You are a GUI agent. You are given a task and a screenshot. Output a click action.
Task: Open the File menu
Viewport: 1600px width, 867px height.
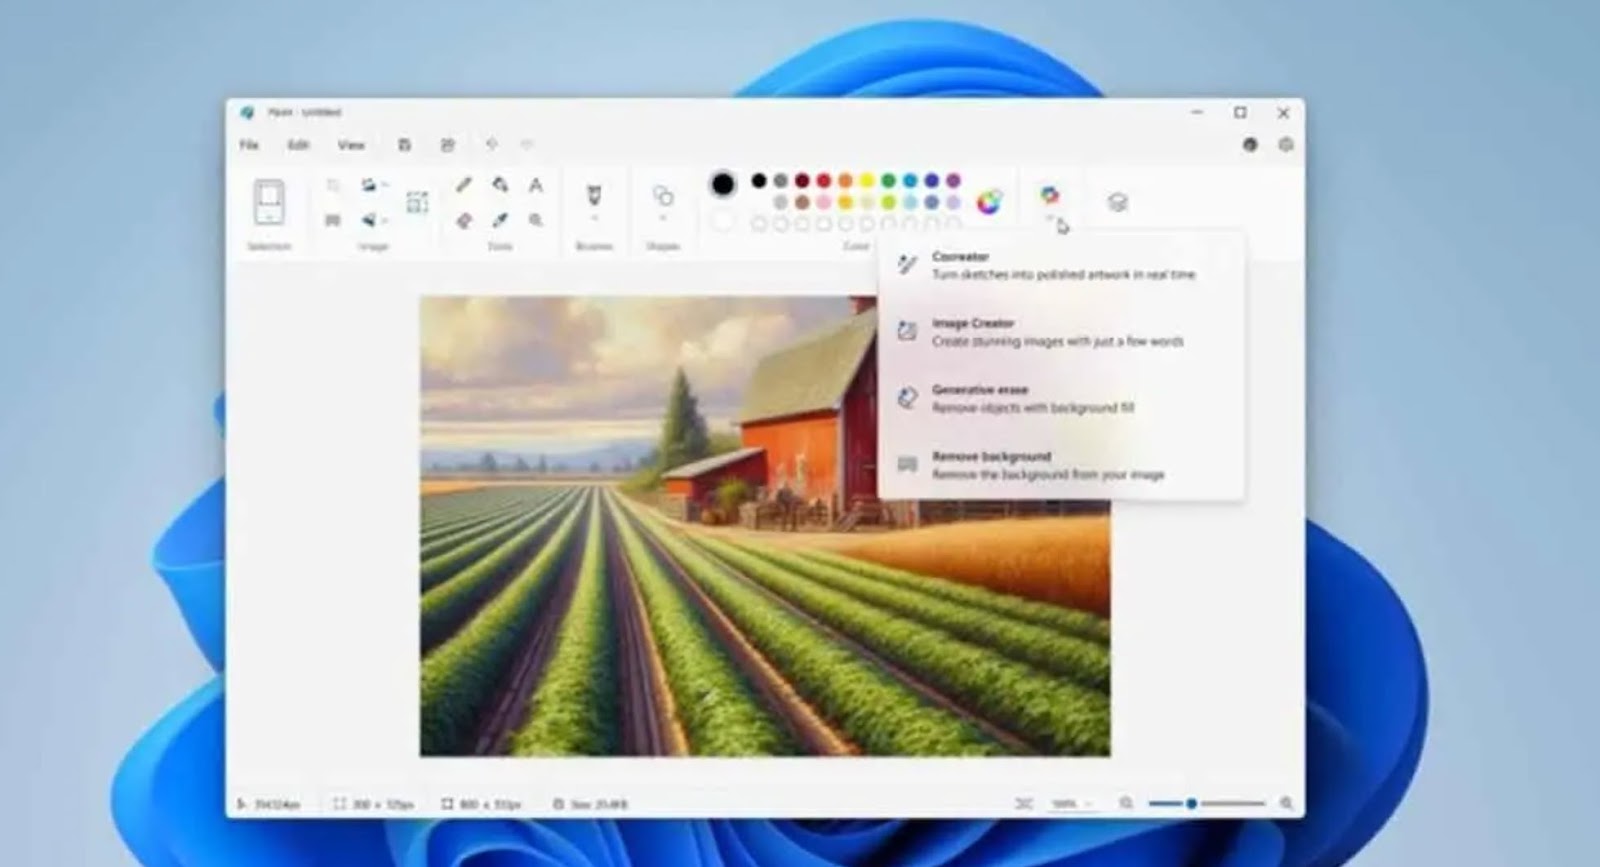tap(249, 145)
